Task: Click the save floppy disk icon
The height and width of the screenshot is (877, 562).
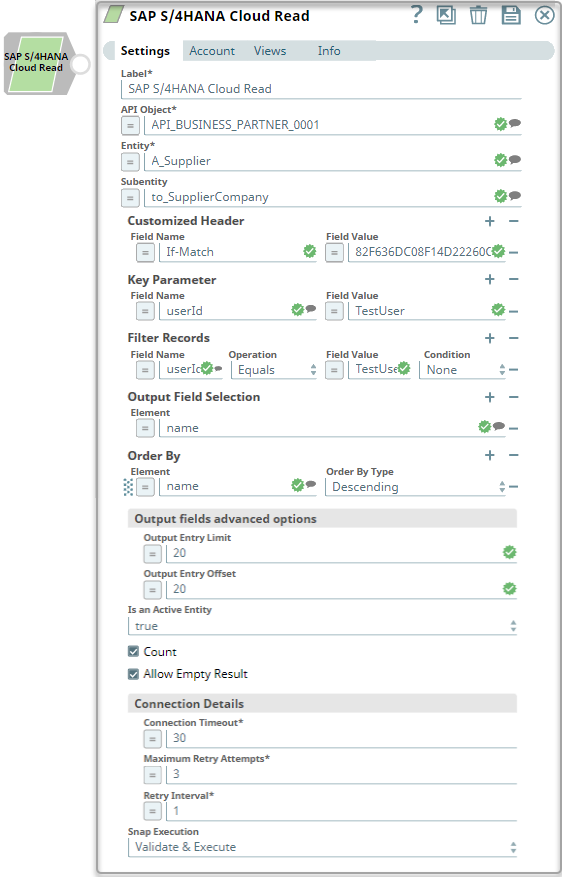Action: (x=511, y=15)
